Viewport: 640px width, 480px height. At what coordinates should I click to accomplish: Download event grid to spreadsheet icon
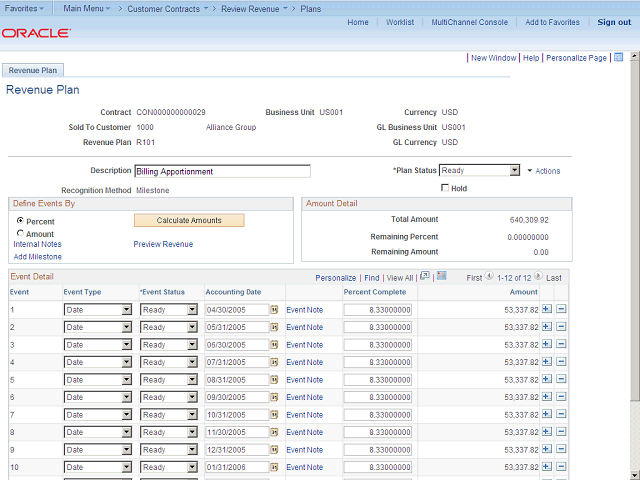click(x=443, y=277)
